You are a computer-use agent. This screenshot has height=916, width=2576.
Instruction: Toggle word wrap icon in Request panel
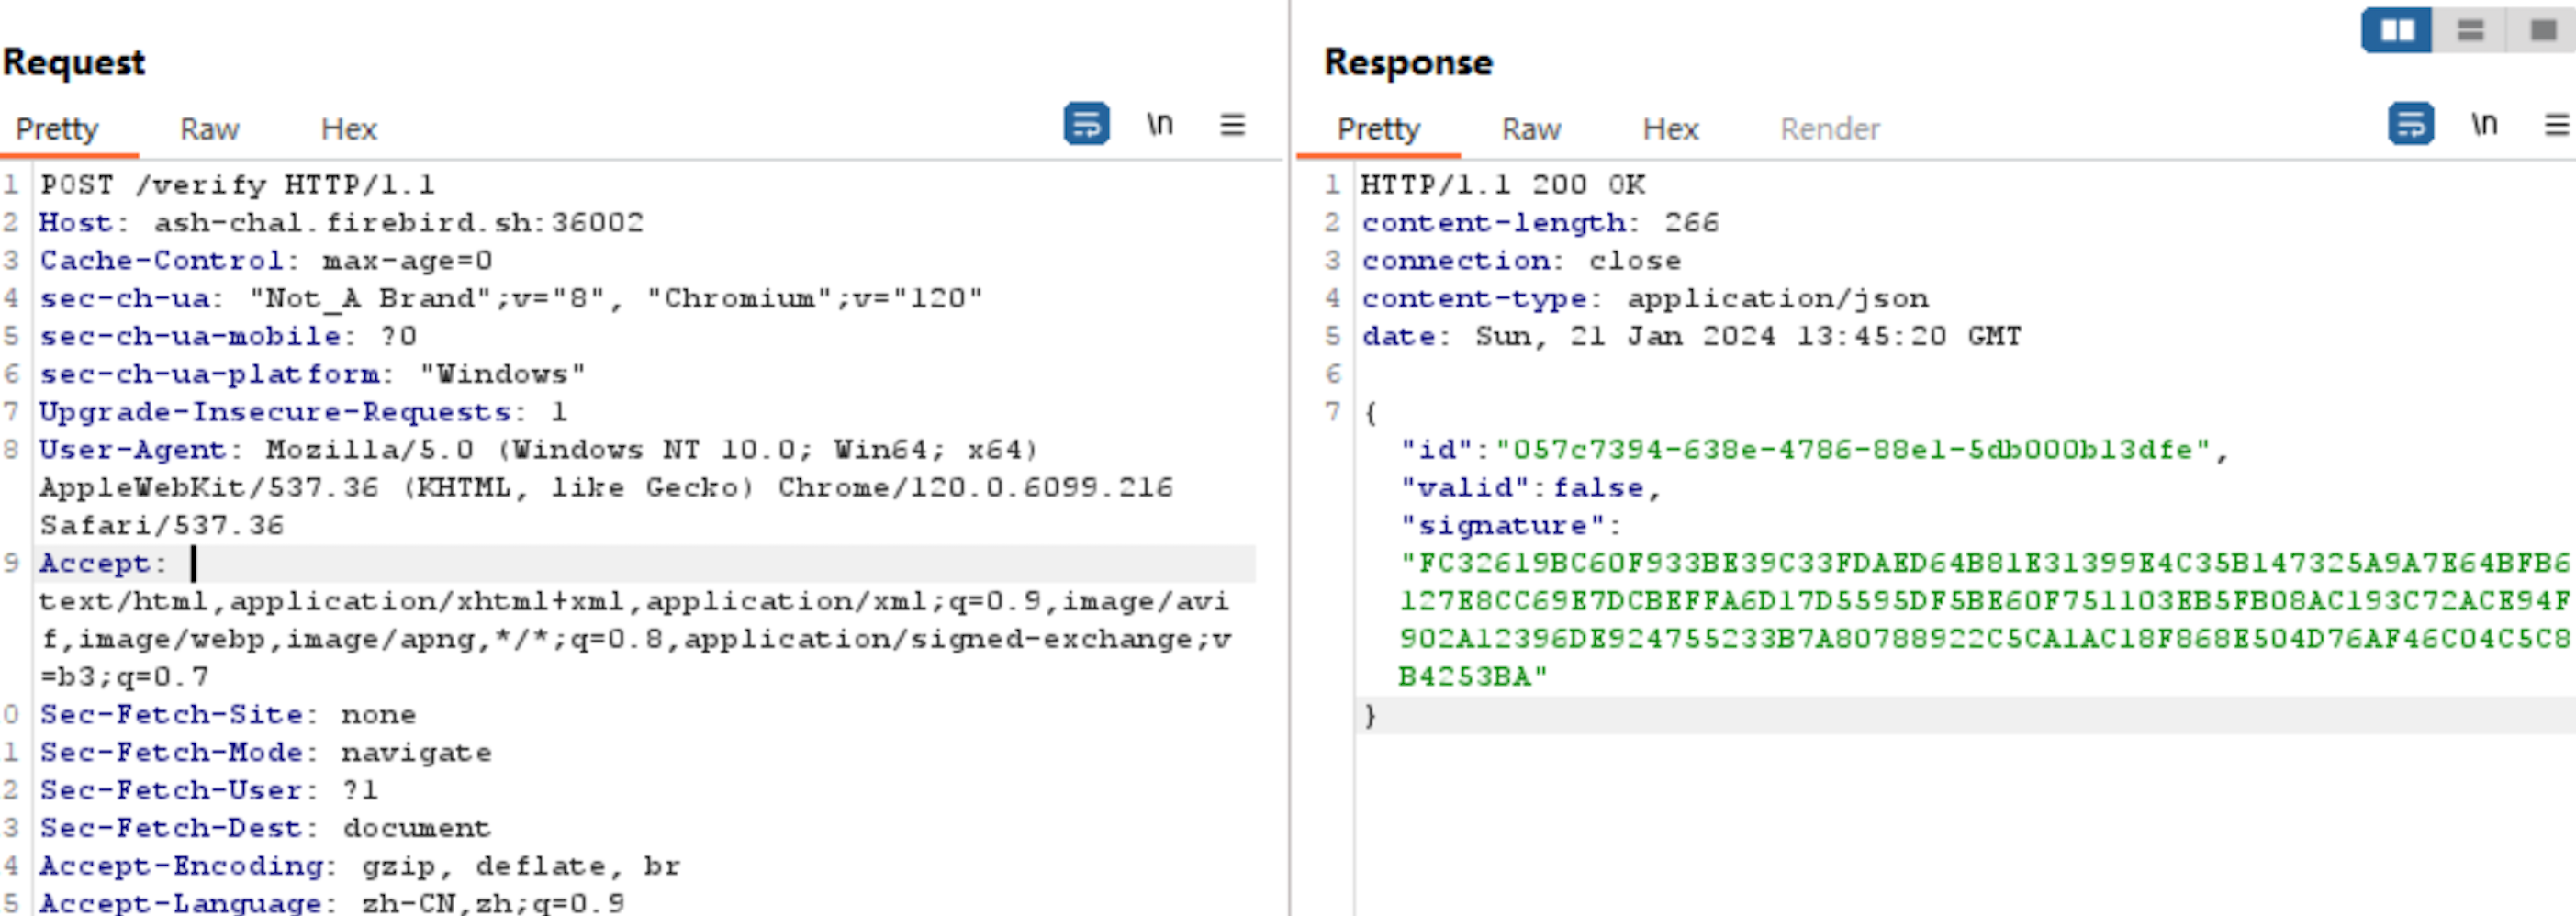click(1085, 125)
